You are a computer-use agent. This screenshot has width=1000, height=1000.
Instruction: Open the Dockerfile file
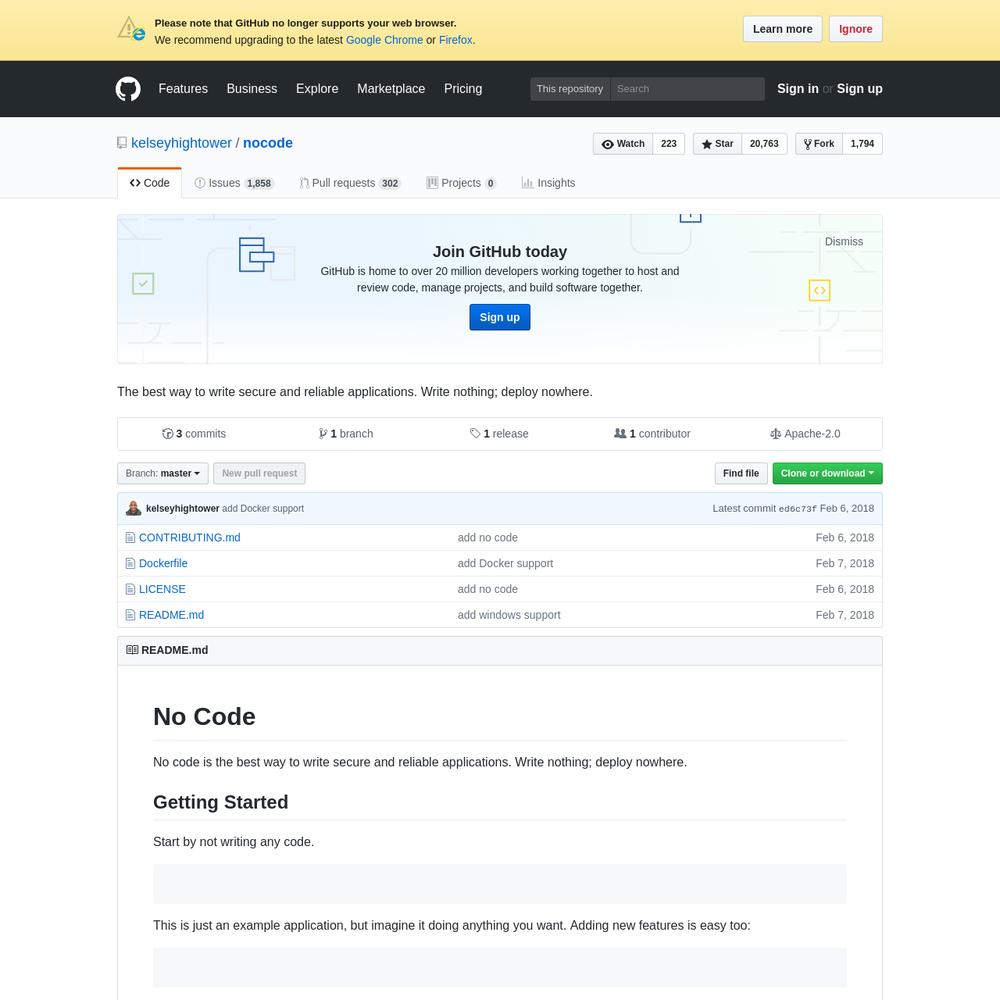[163, 563]
